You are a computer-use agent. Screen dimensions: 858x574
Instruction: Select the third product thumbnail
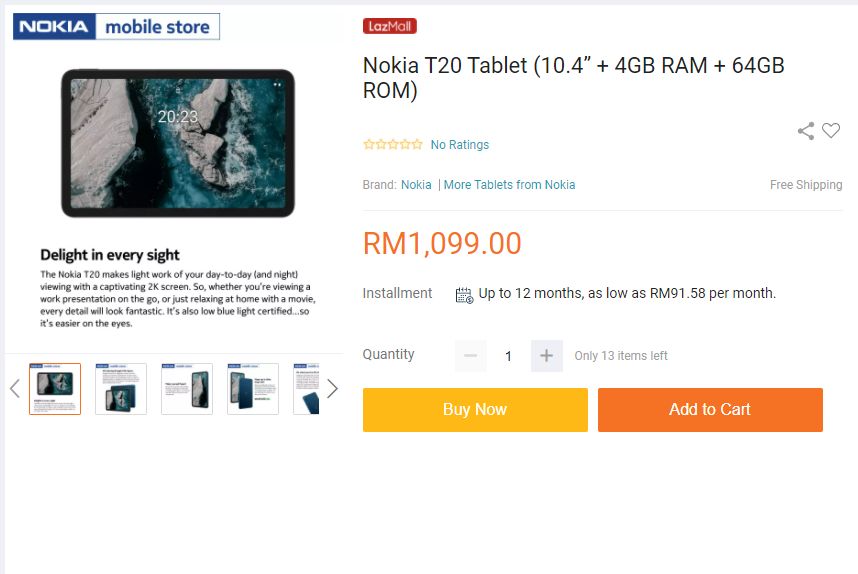[187, 389]
